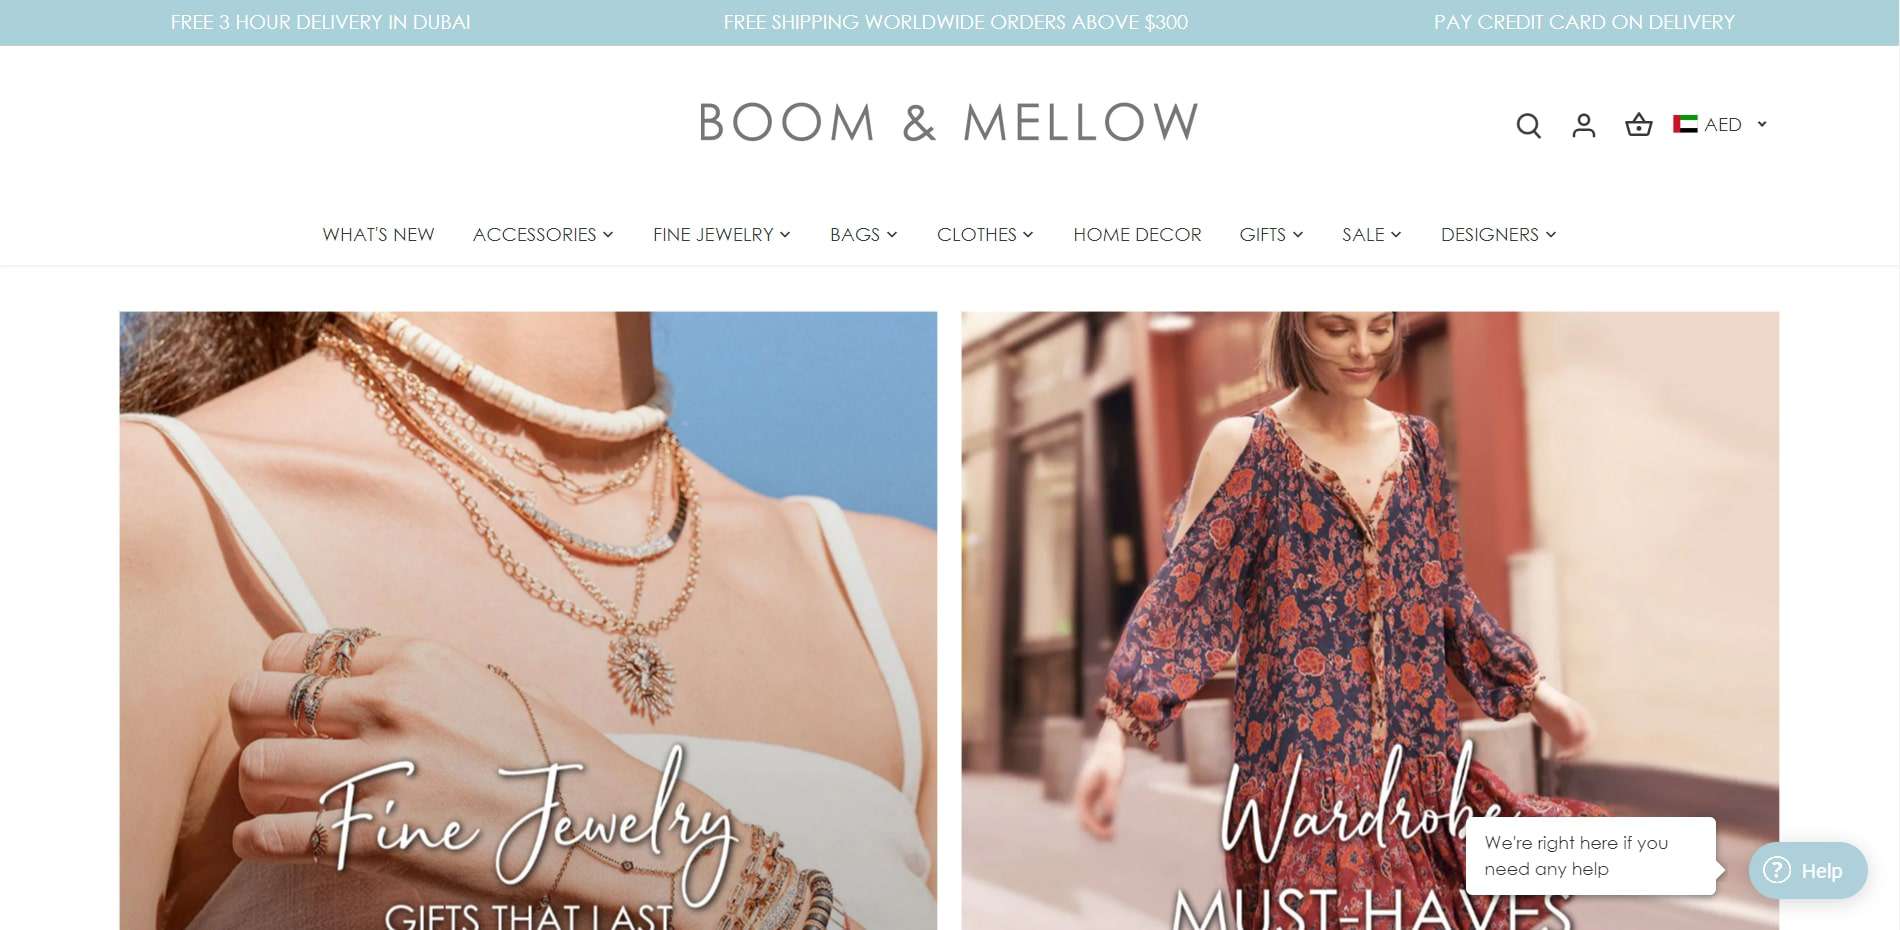
Task: Open the Home Decor page
Action: (1137, 234)
